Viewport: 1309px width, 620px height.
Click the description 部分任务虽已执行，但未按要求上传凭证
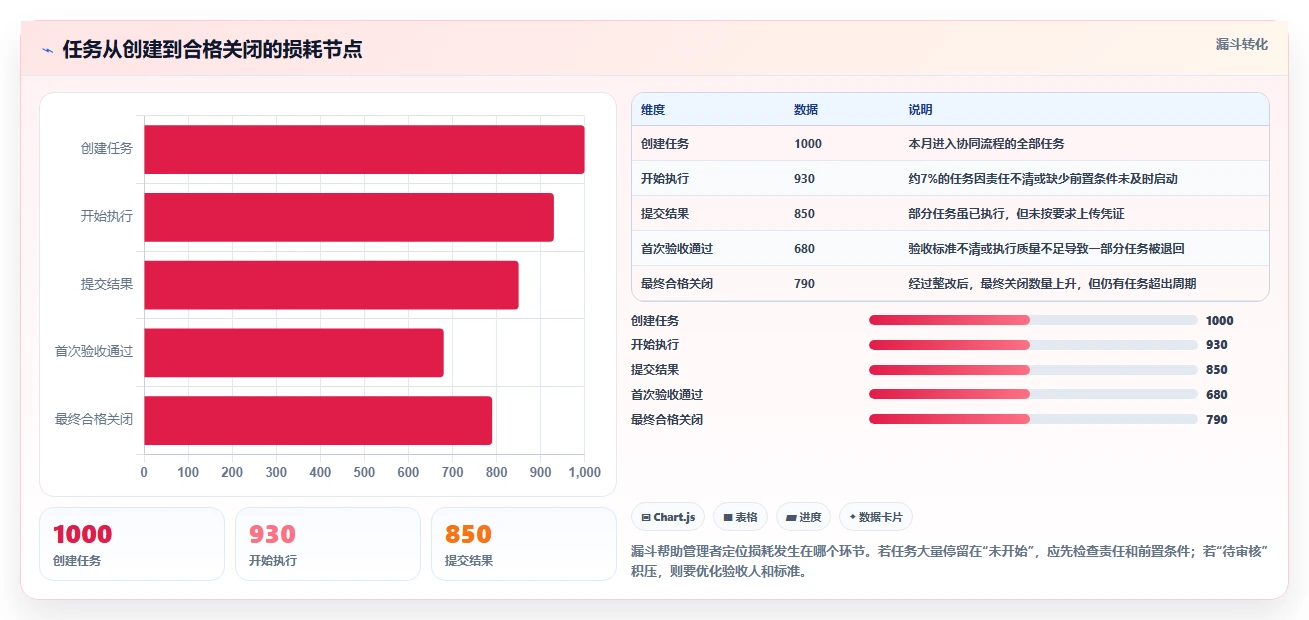pyautogui.click(x=1016, y=214)
